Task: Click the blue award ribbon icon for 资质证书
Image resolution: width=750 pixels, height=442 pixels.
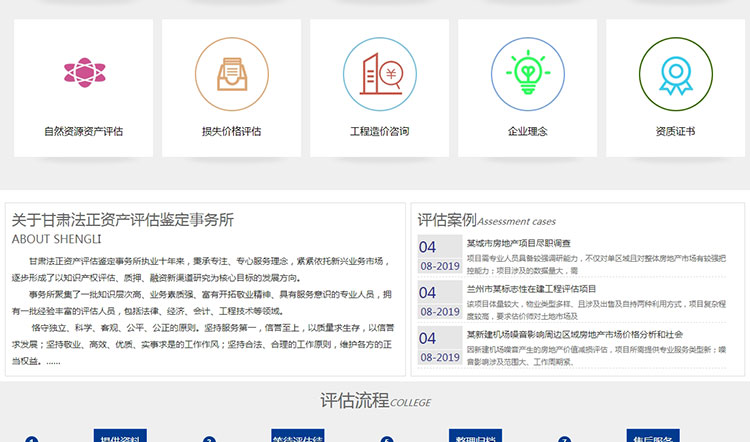Action: point(675,72)
